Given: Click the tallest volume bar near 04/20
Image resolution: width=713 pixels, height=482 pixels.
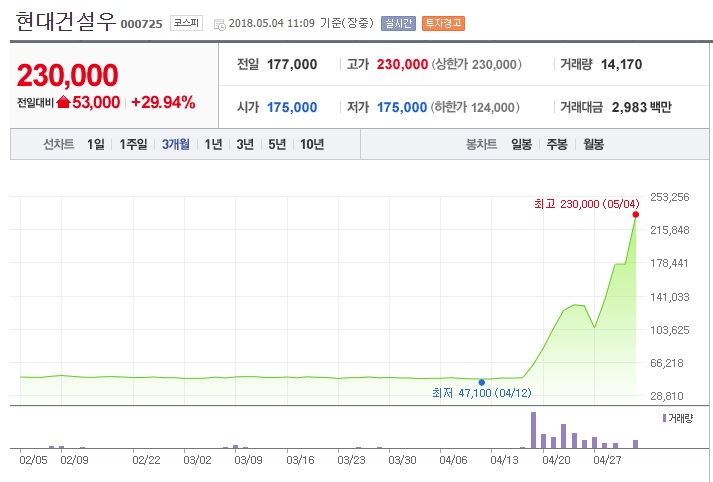Looking at the screenshot, I should (533, 430).
